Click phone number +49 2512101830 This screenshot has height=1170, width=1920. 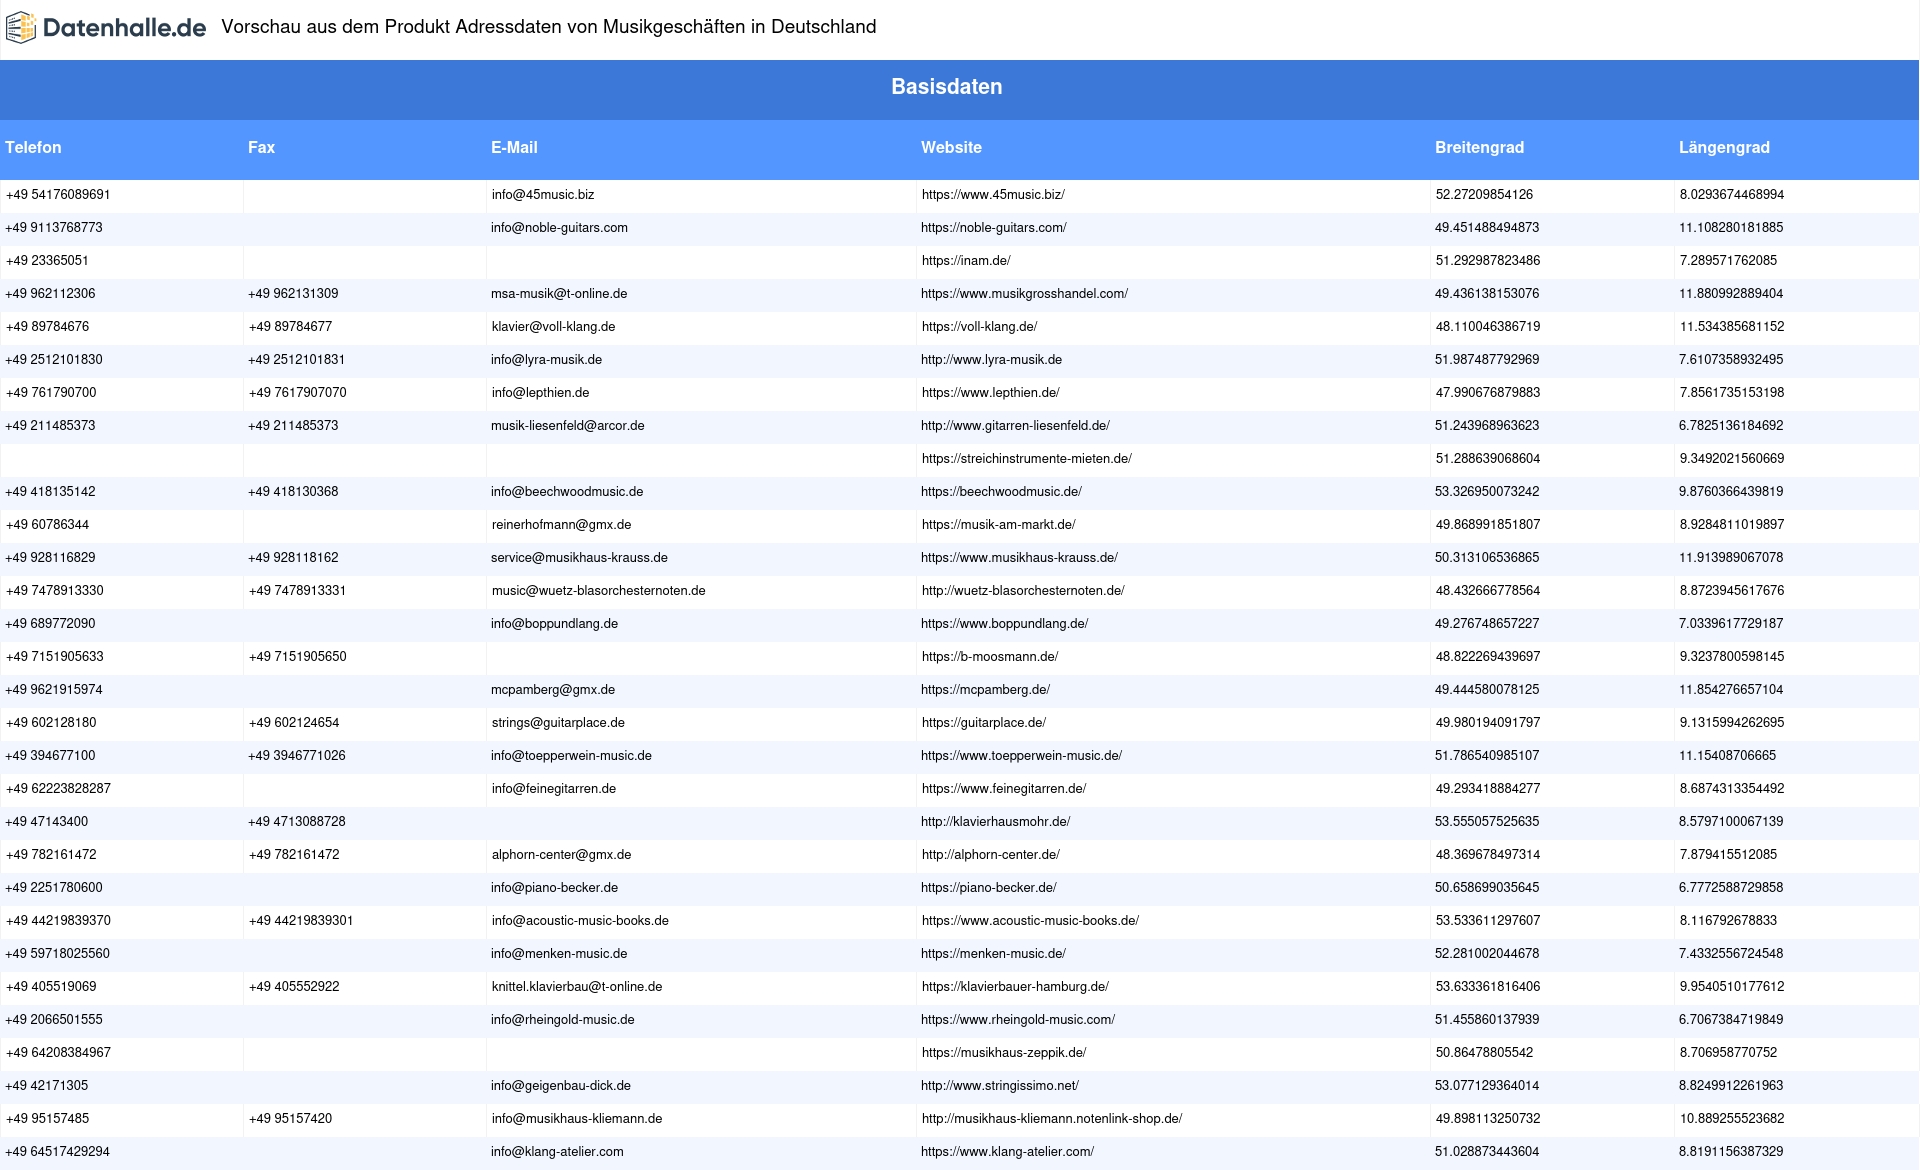click(x=54, y=360)
